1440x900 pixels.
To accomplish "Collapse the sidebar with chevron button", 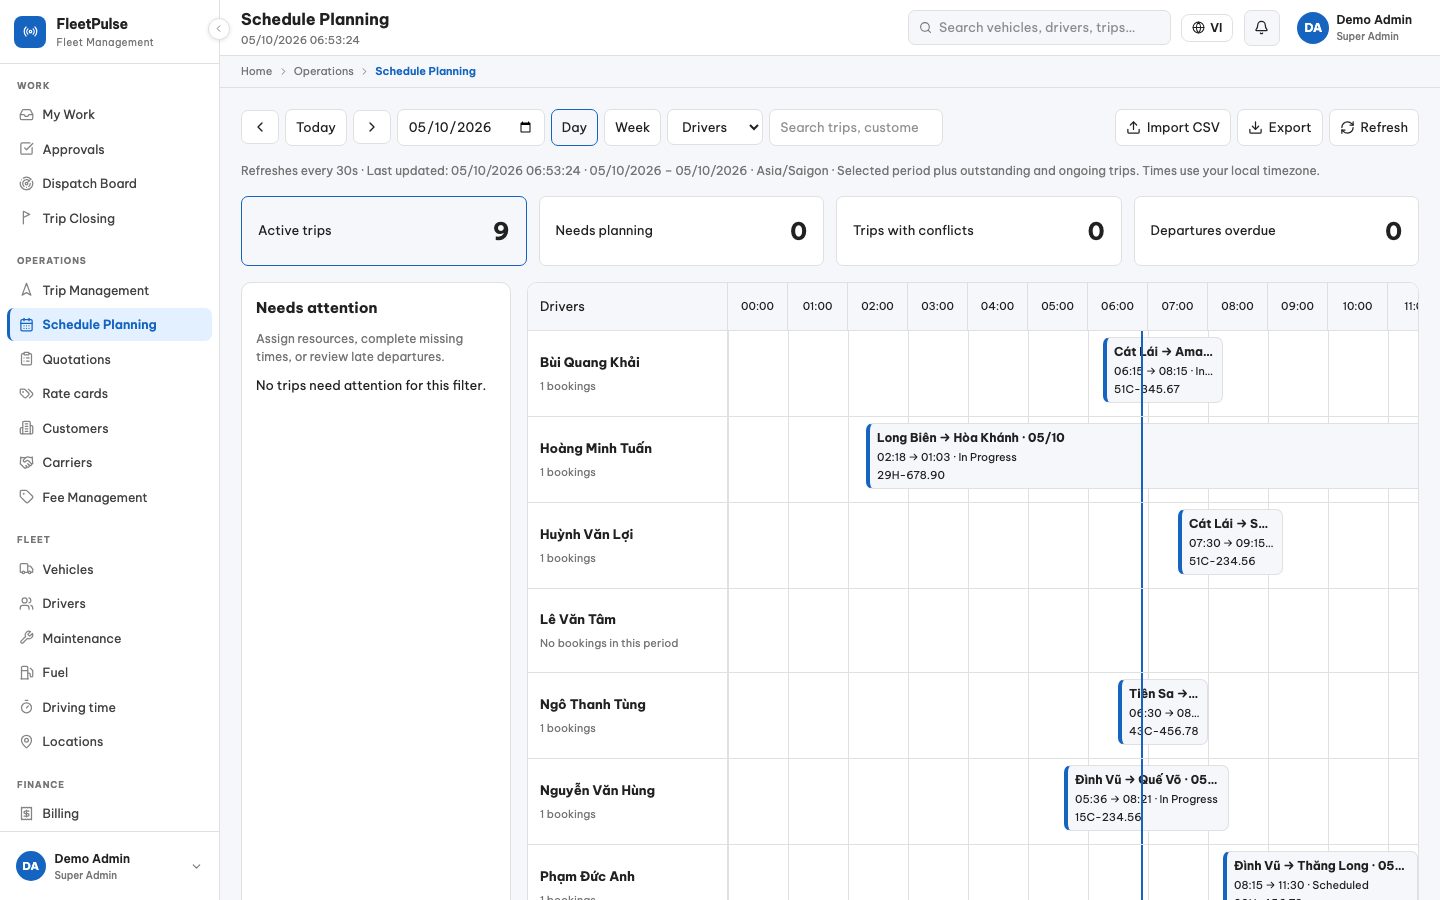I will [218, 29].
